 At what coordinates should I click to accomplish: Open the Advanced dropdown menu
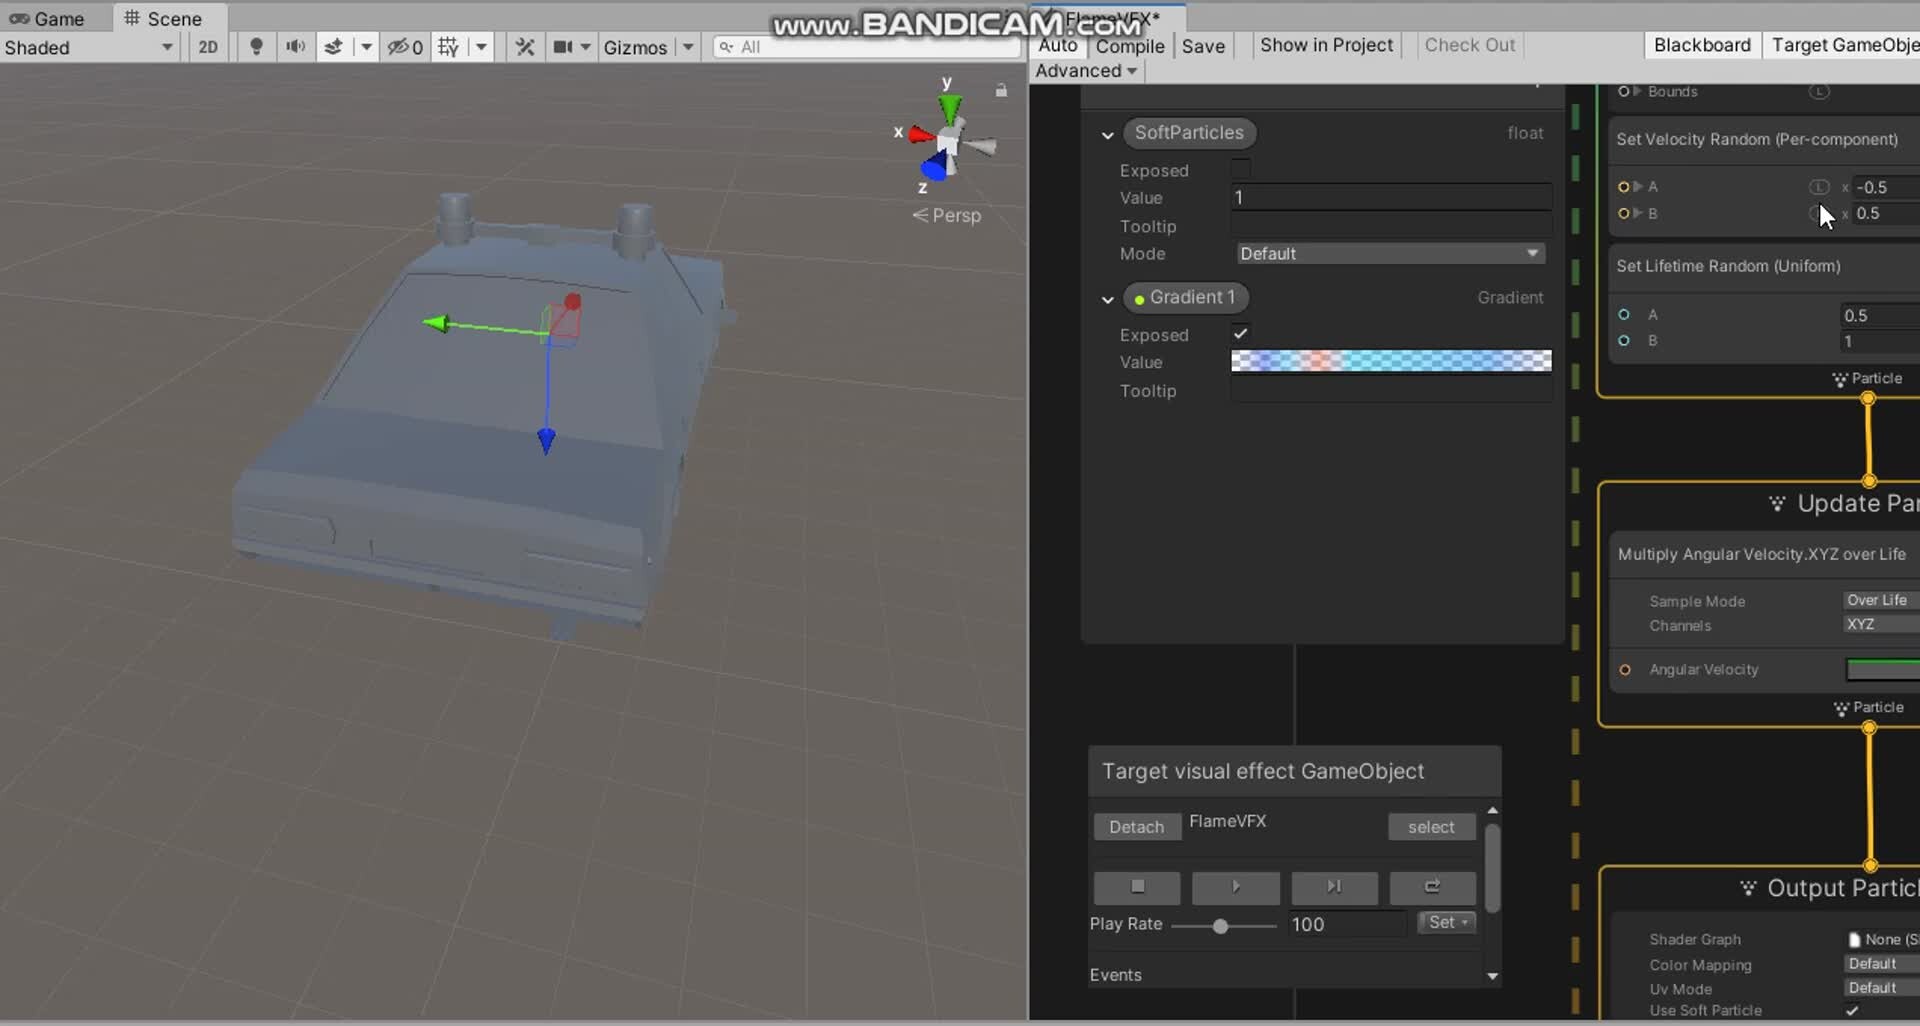point(1086,71)
